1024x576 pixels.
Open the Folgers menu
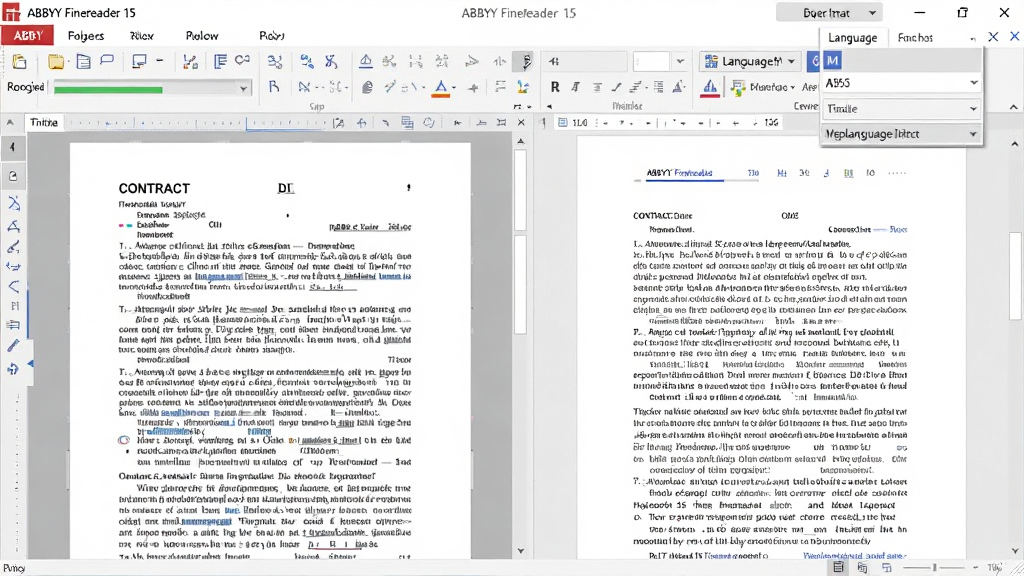pyautogui.click(x=86, y=36)
